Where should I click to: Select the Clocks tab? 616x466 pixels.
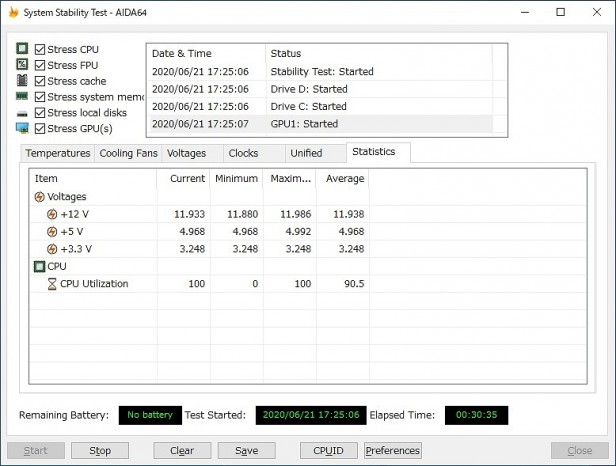[243, 153]
